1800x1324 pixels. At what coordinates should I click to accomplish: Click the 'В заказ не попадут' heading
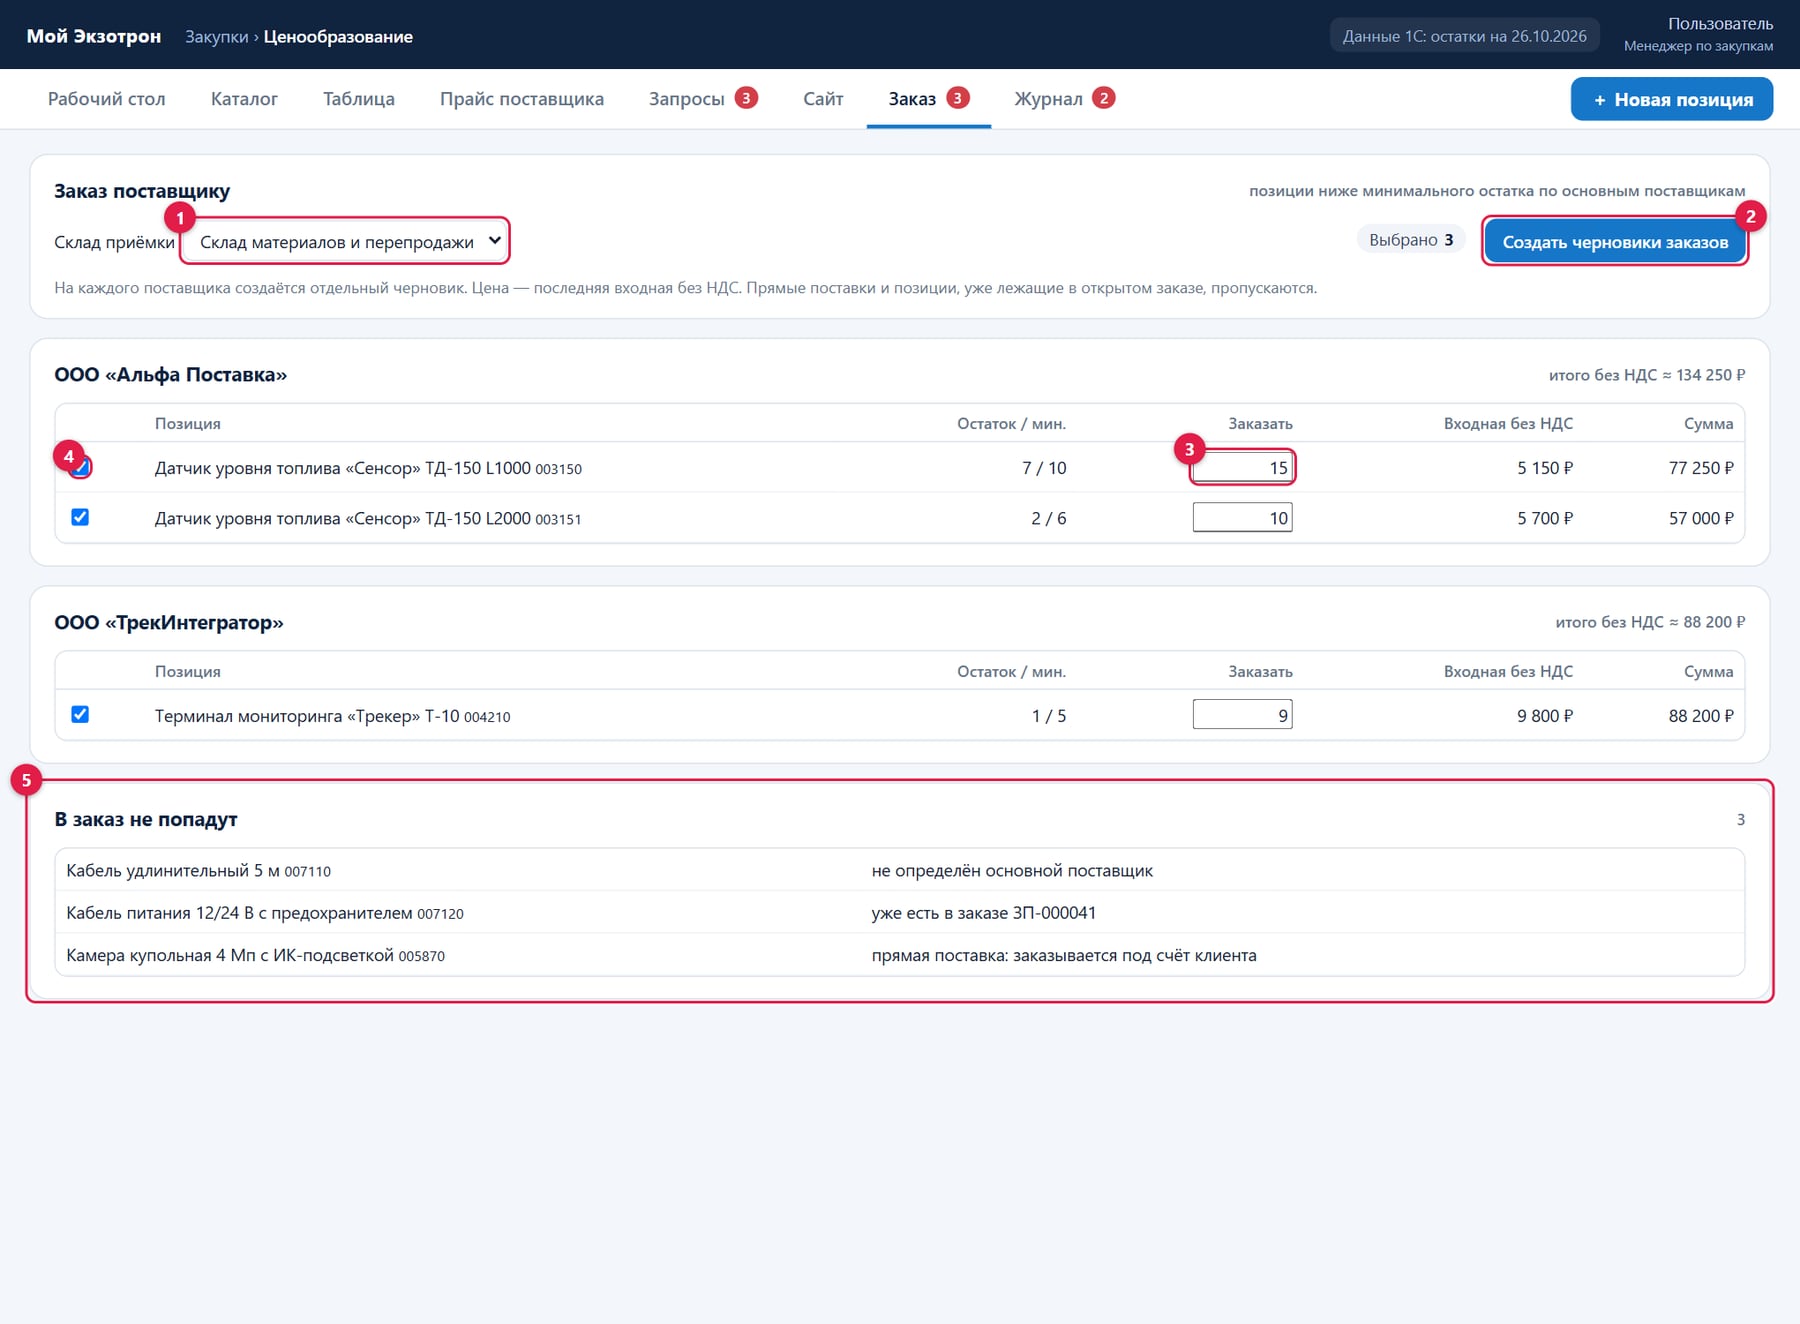(146, 819)
